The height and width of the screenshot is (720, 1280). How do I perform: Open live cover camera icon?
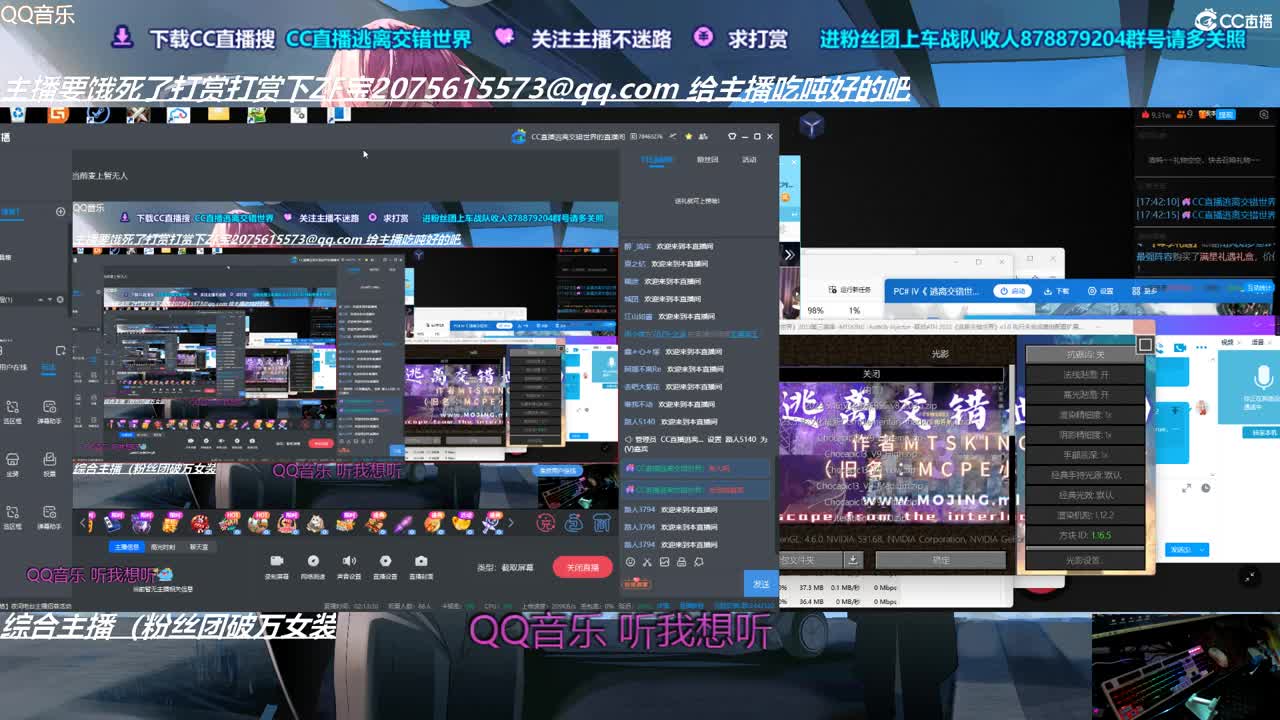click(421, 561)
